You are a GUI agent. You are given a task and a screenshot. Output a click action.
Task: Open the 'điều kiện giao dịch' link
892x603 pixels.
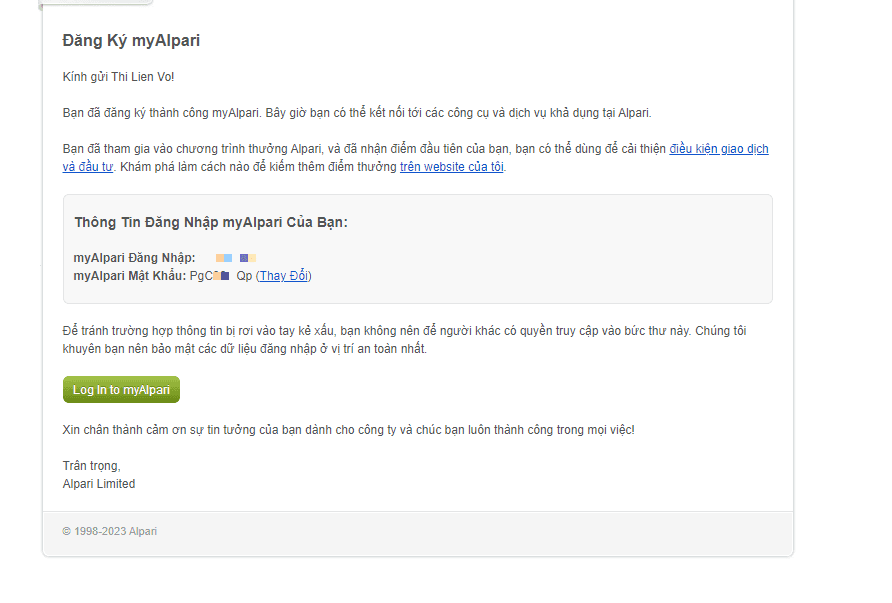tap(718, 149)
